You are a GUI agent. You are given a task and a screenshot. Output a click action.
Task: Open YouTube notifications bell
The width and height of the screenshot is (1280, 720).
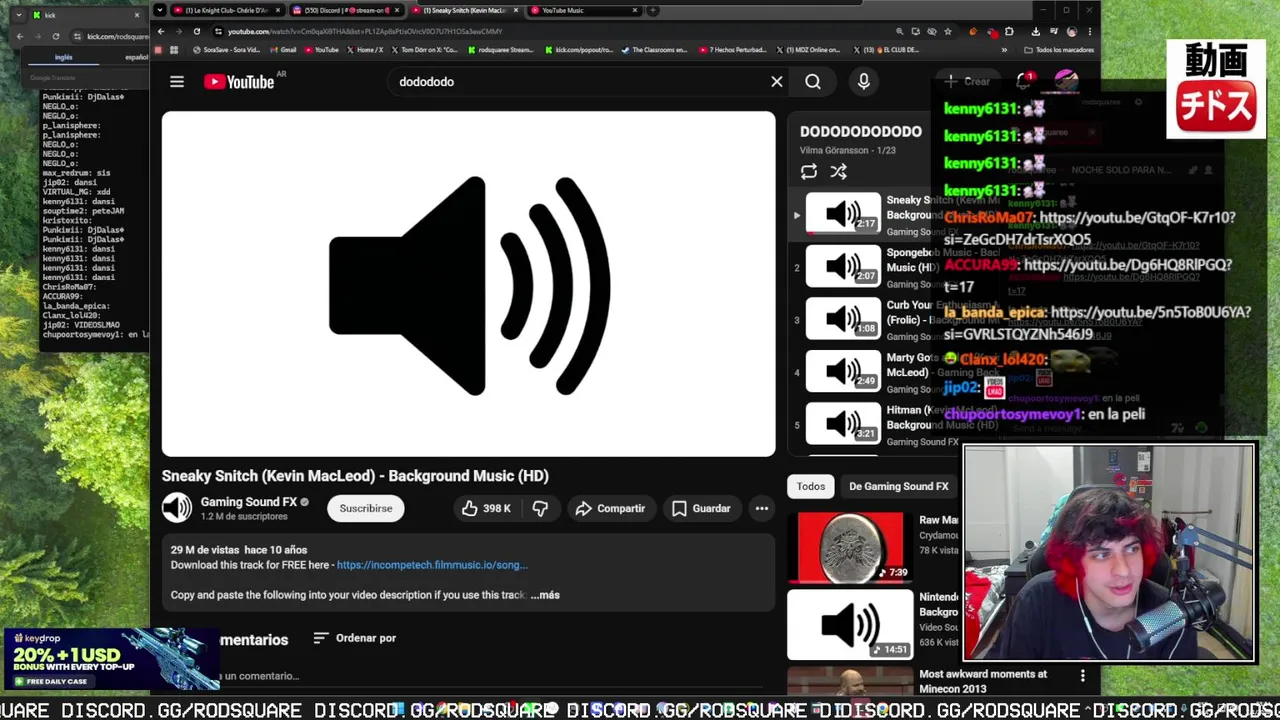pos(1024,81)
